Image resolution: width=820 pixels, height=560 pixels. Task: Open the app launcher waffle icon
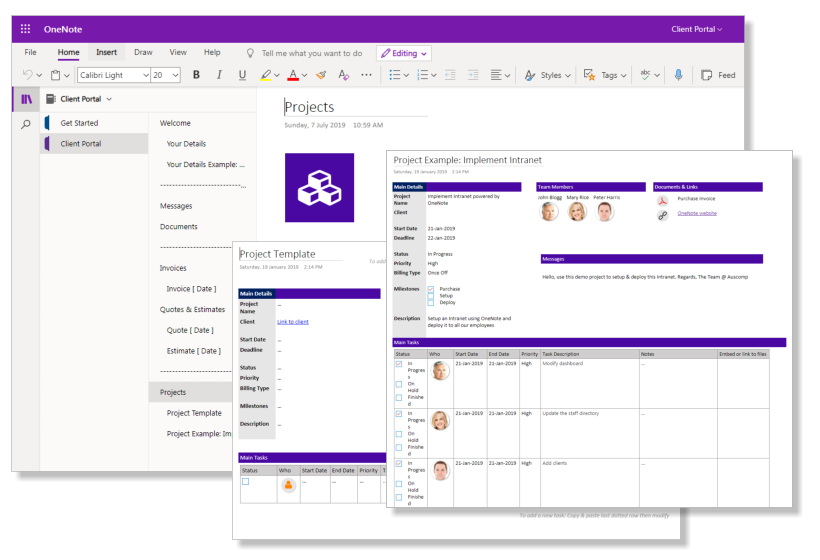point(25,29)
